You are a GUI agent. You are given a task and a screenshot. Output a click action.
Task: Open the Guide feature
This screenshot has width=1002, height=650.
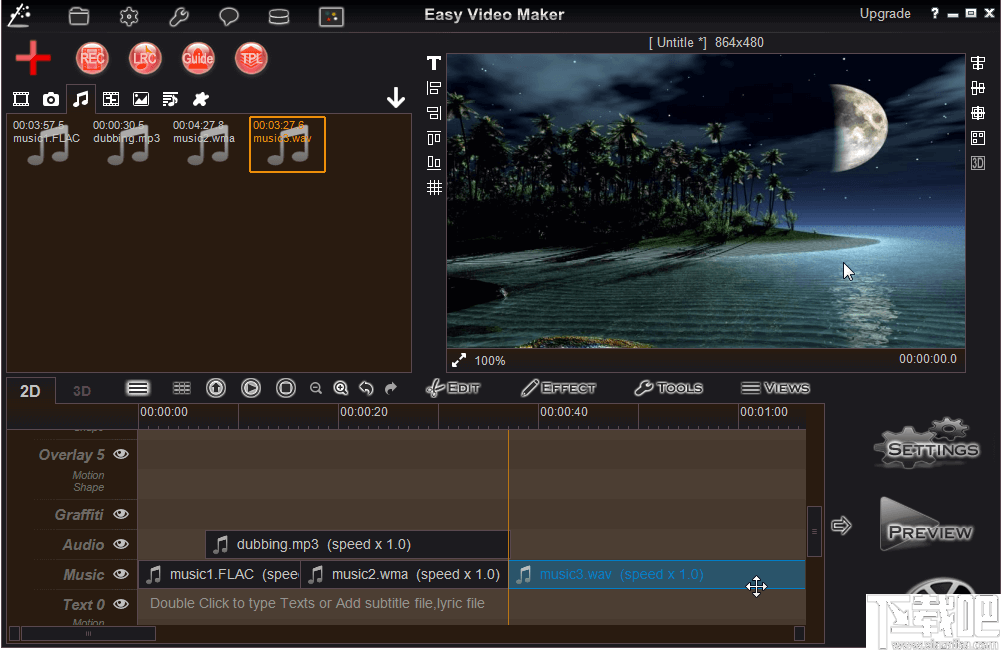pyautogui.click(x=198, y=58)
